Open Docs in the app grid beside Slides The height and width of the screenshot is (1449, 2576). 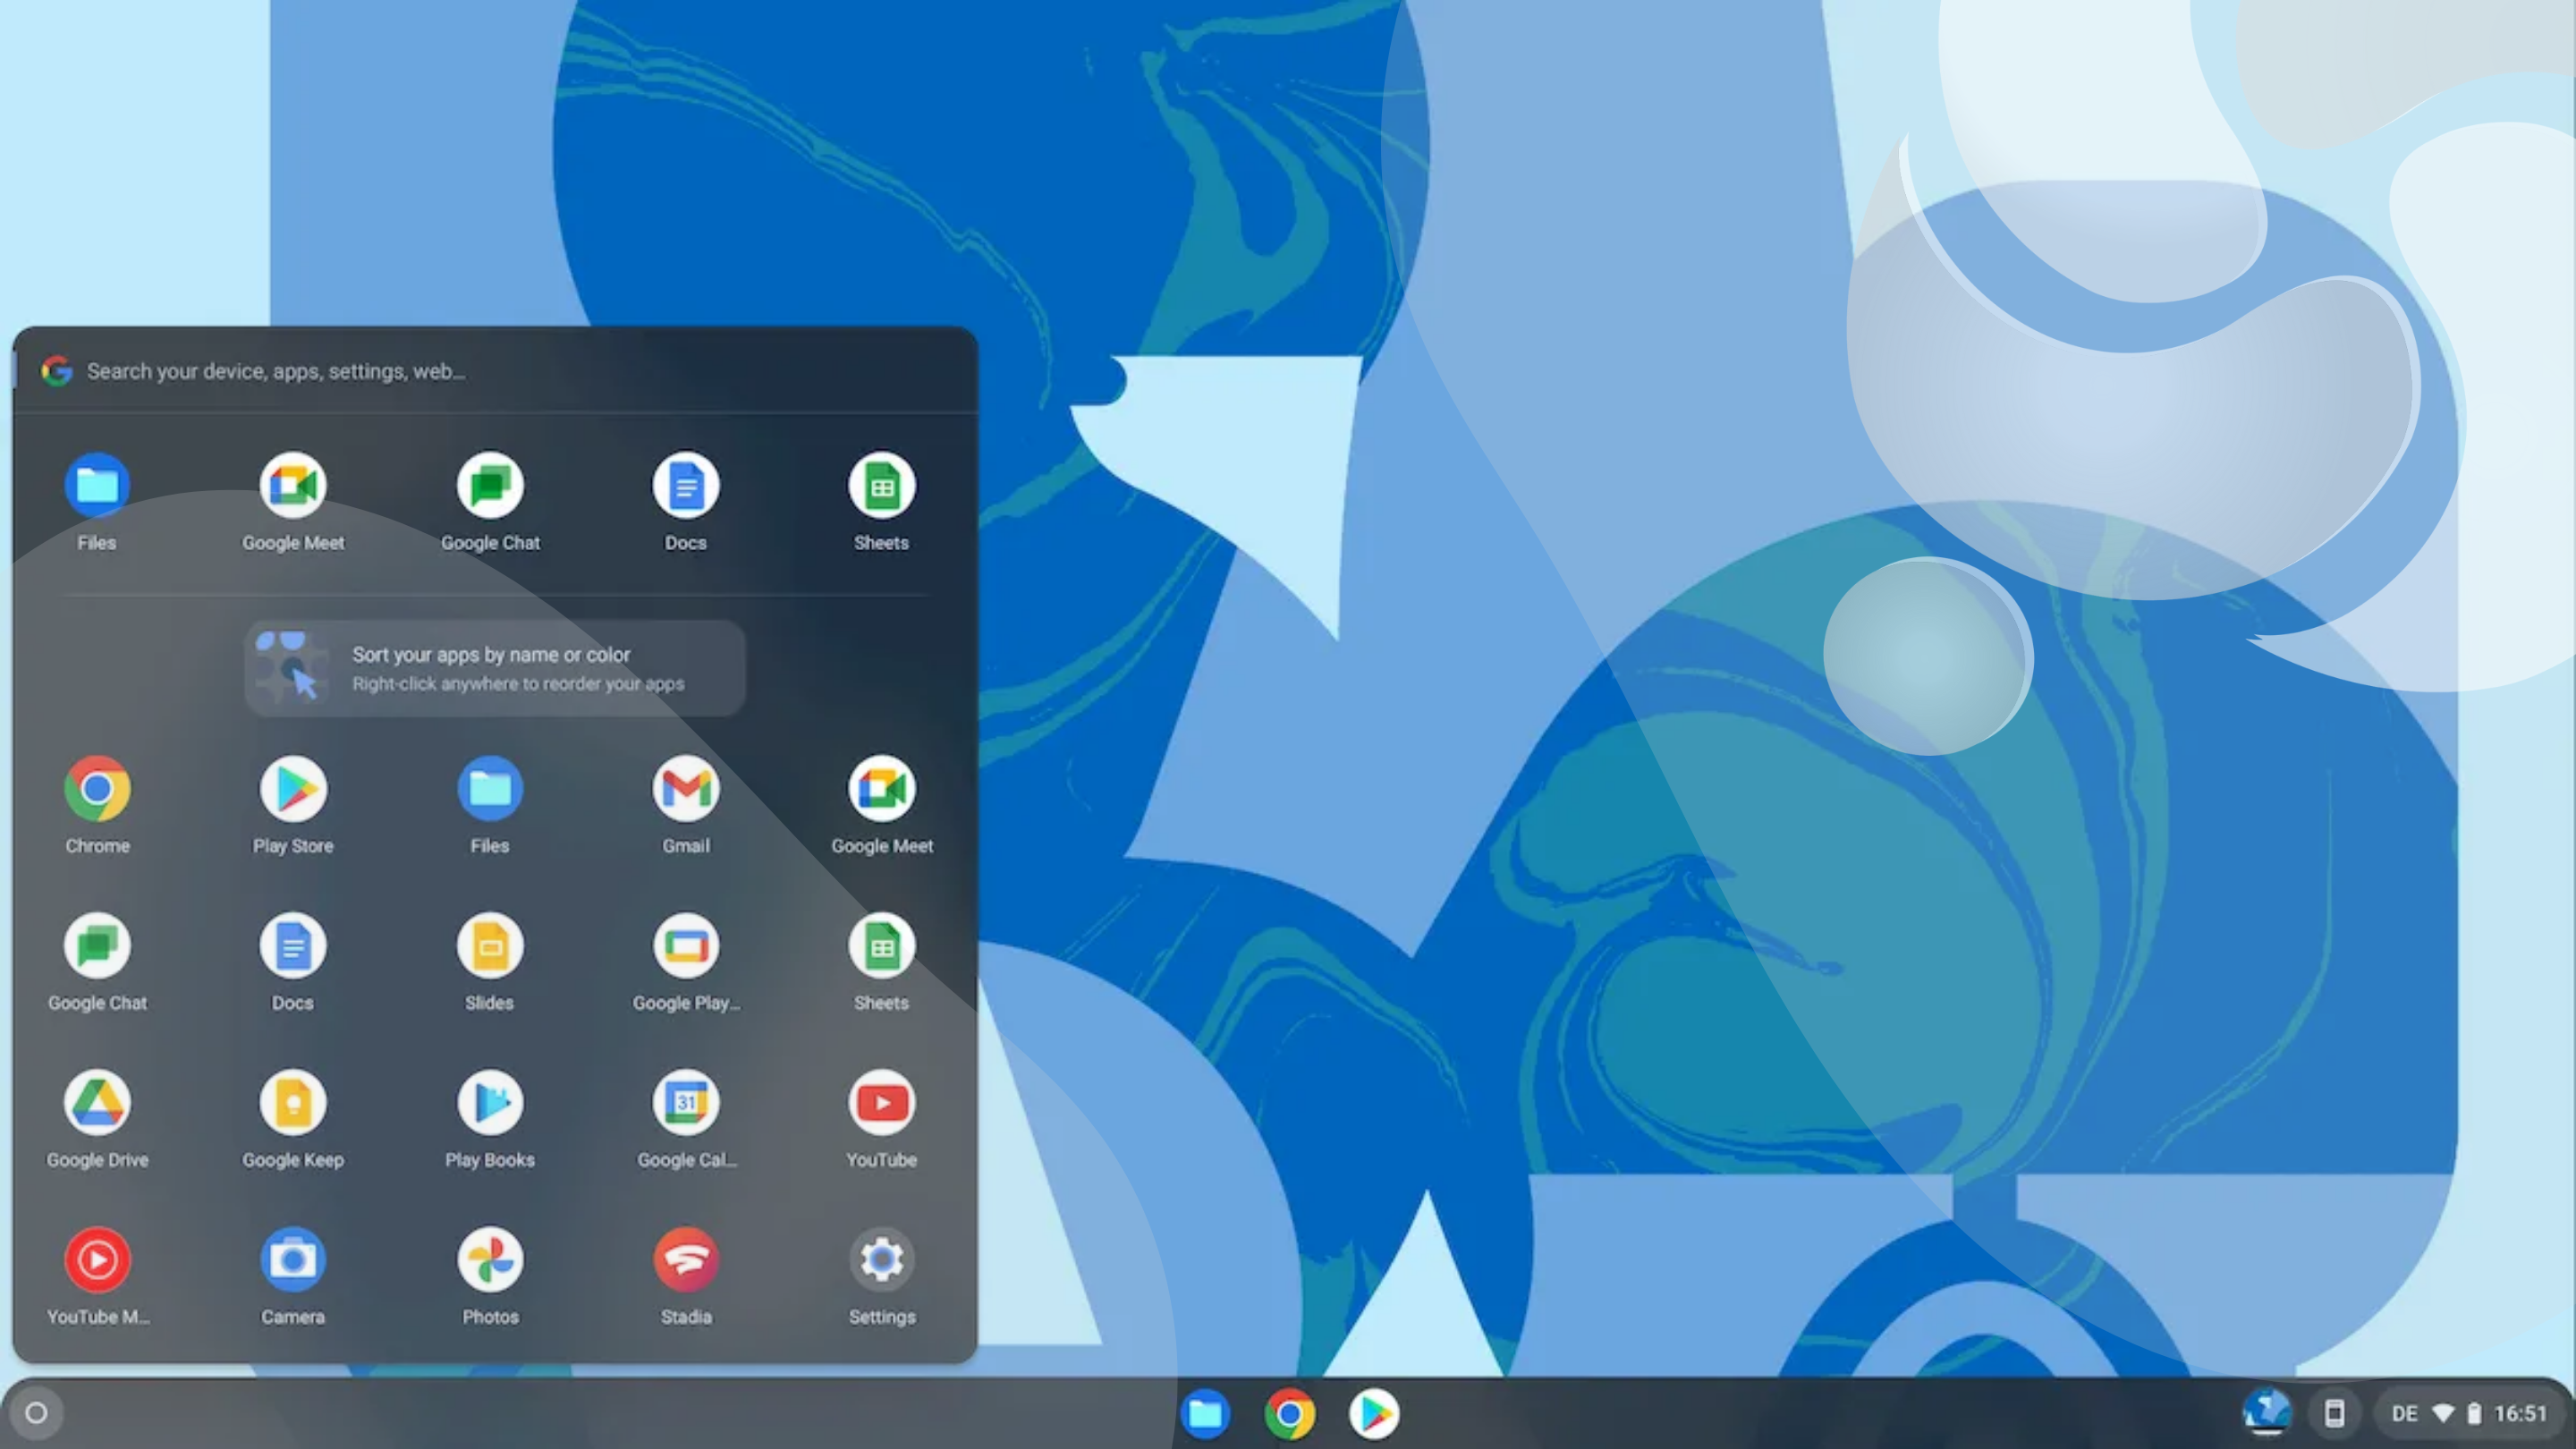pos(293,947)
